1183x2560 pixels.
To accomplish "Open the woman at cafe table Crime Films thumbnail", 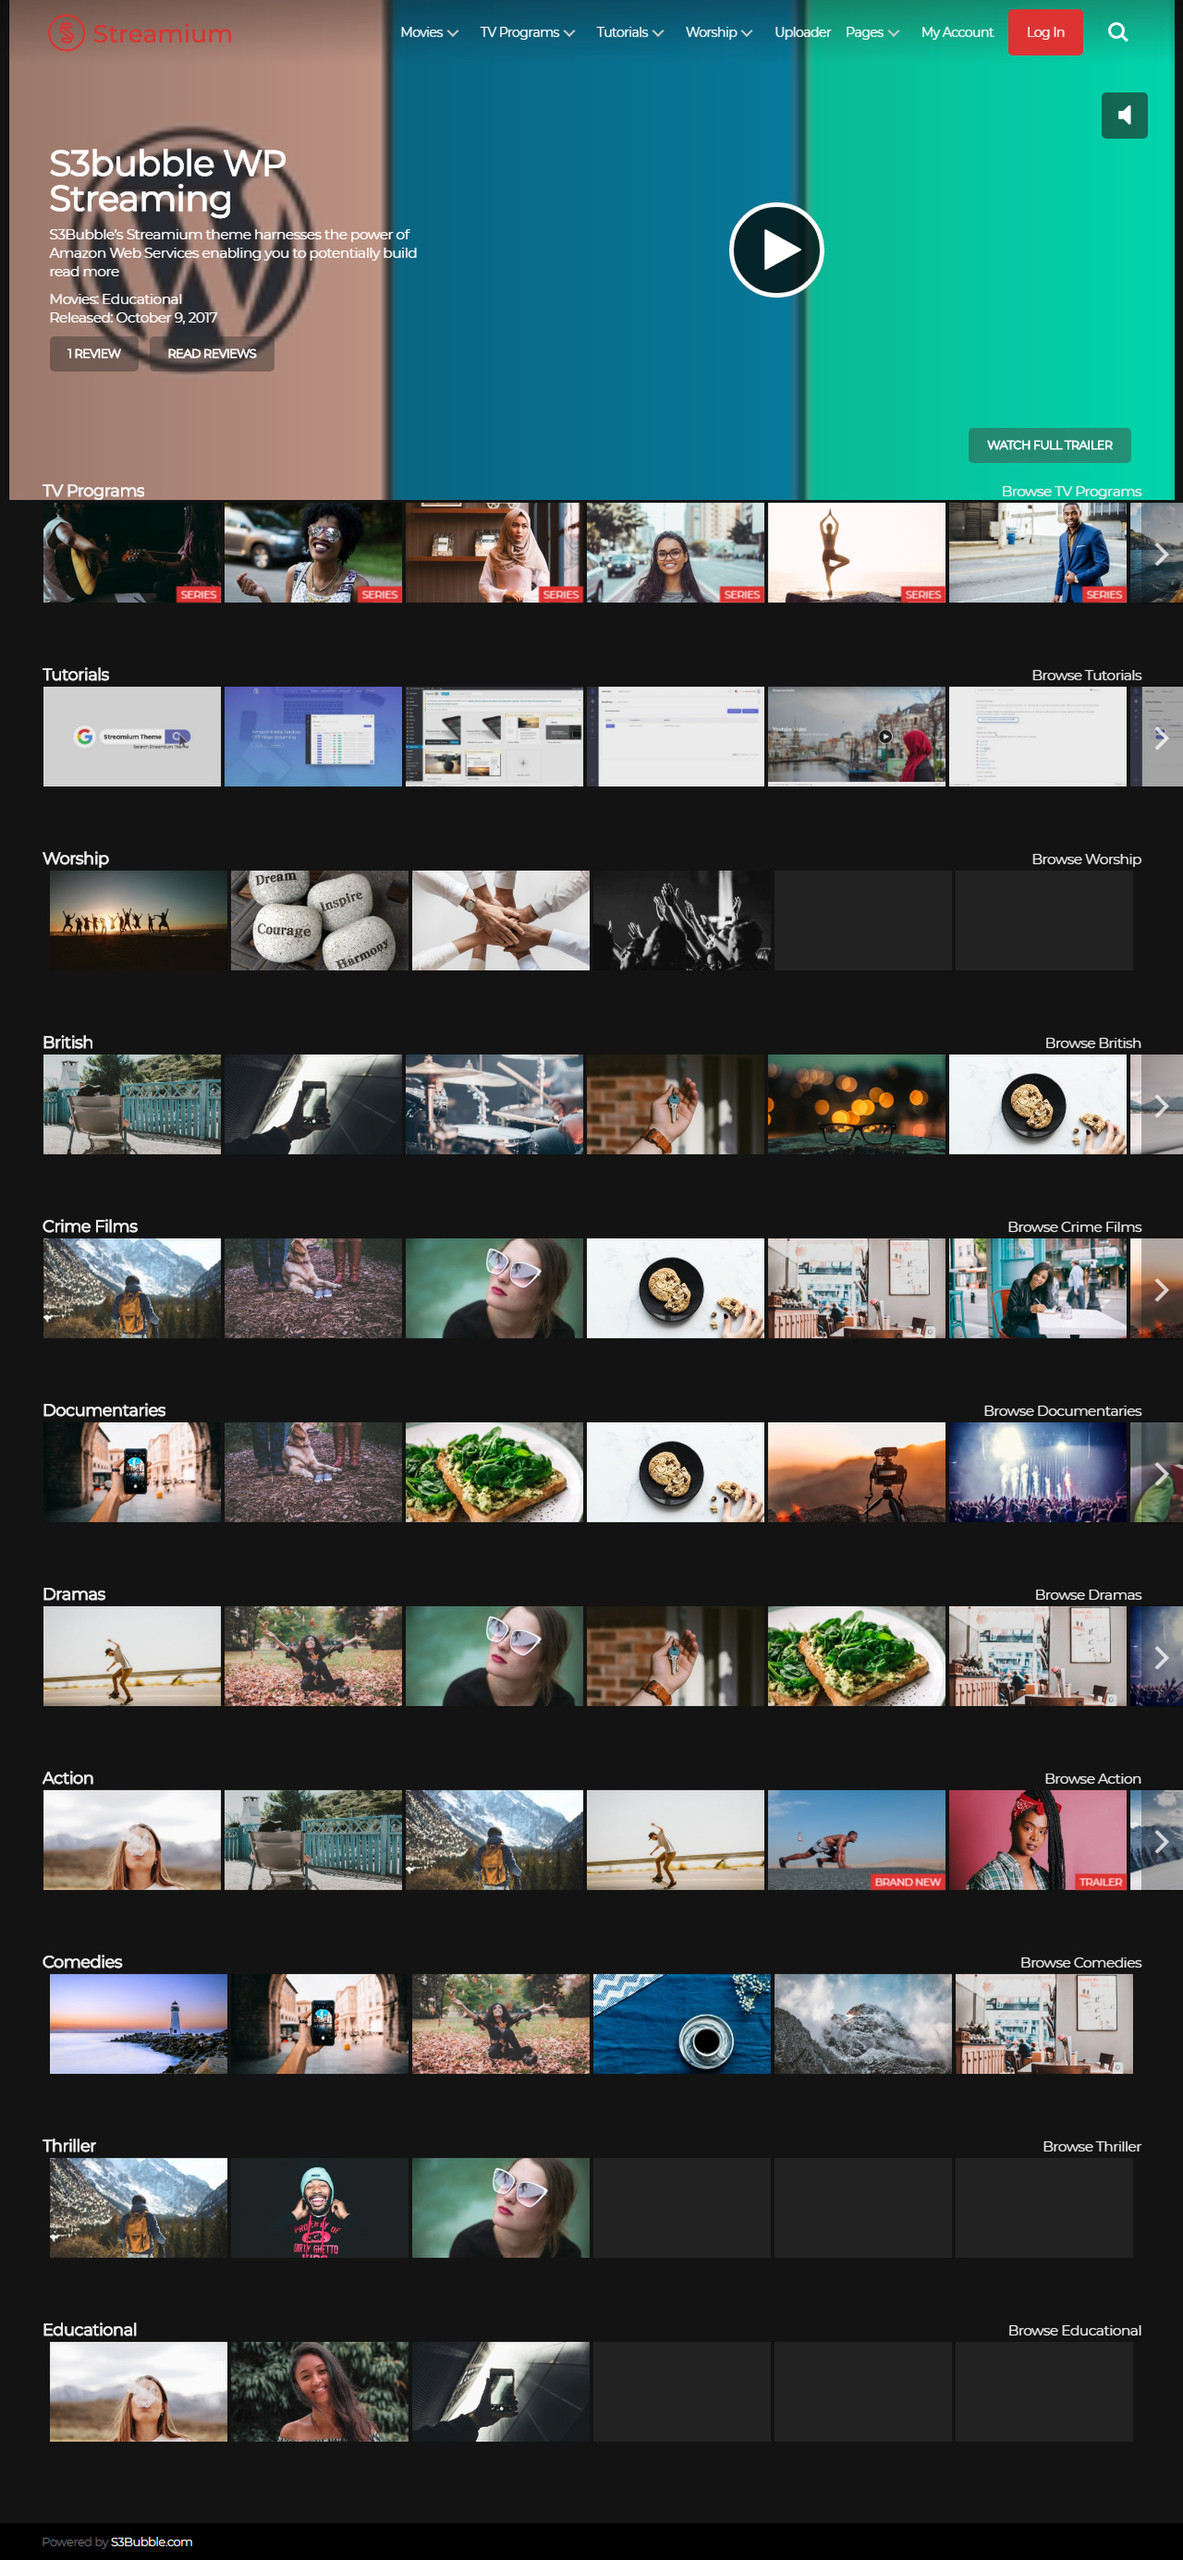I will click(x=1037, y=1289).
